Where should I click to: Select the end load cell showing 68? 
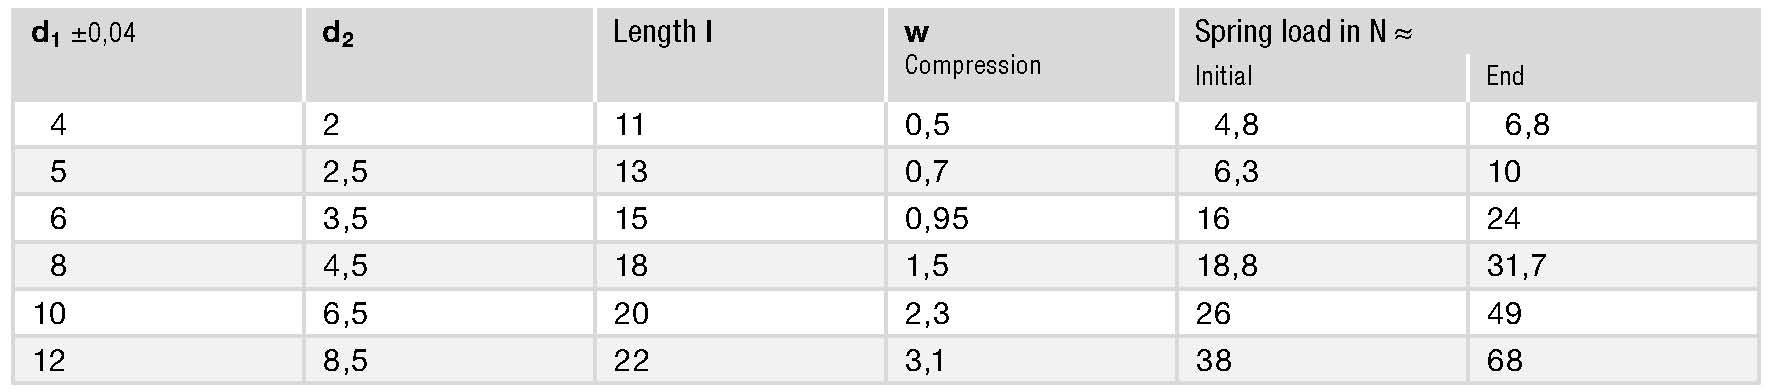click(1504, 360)
